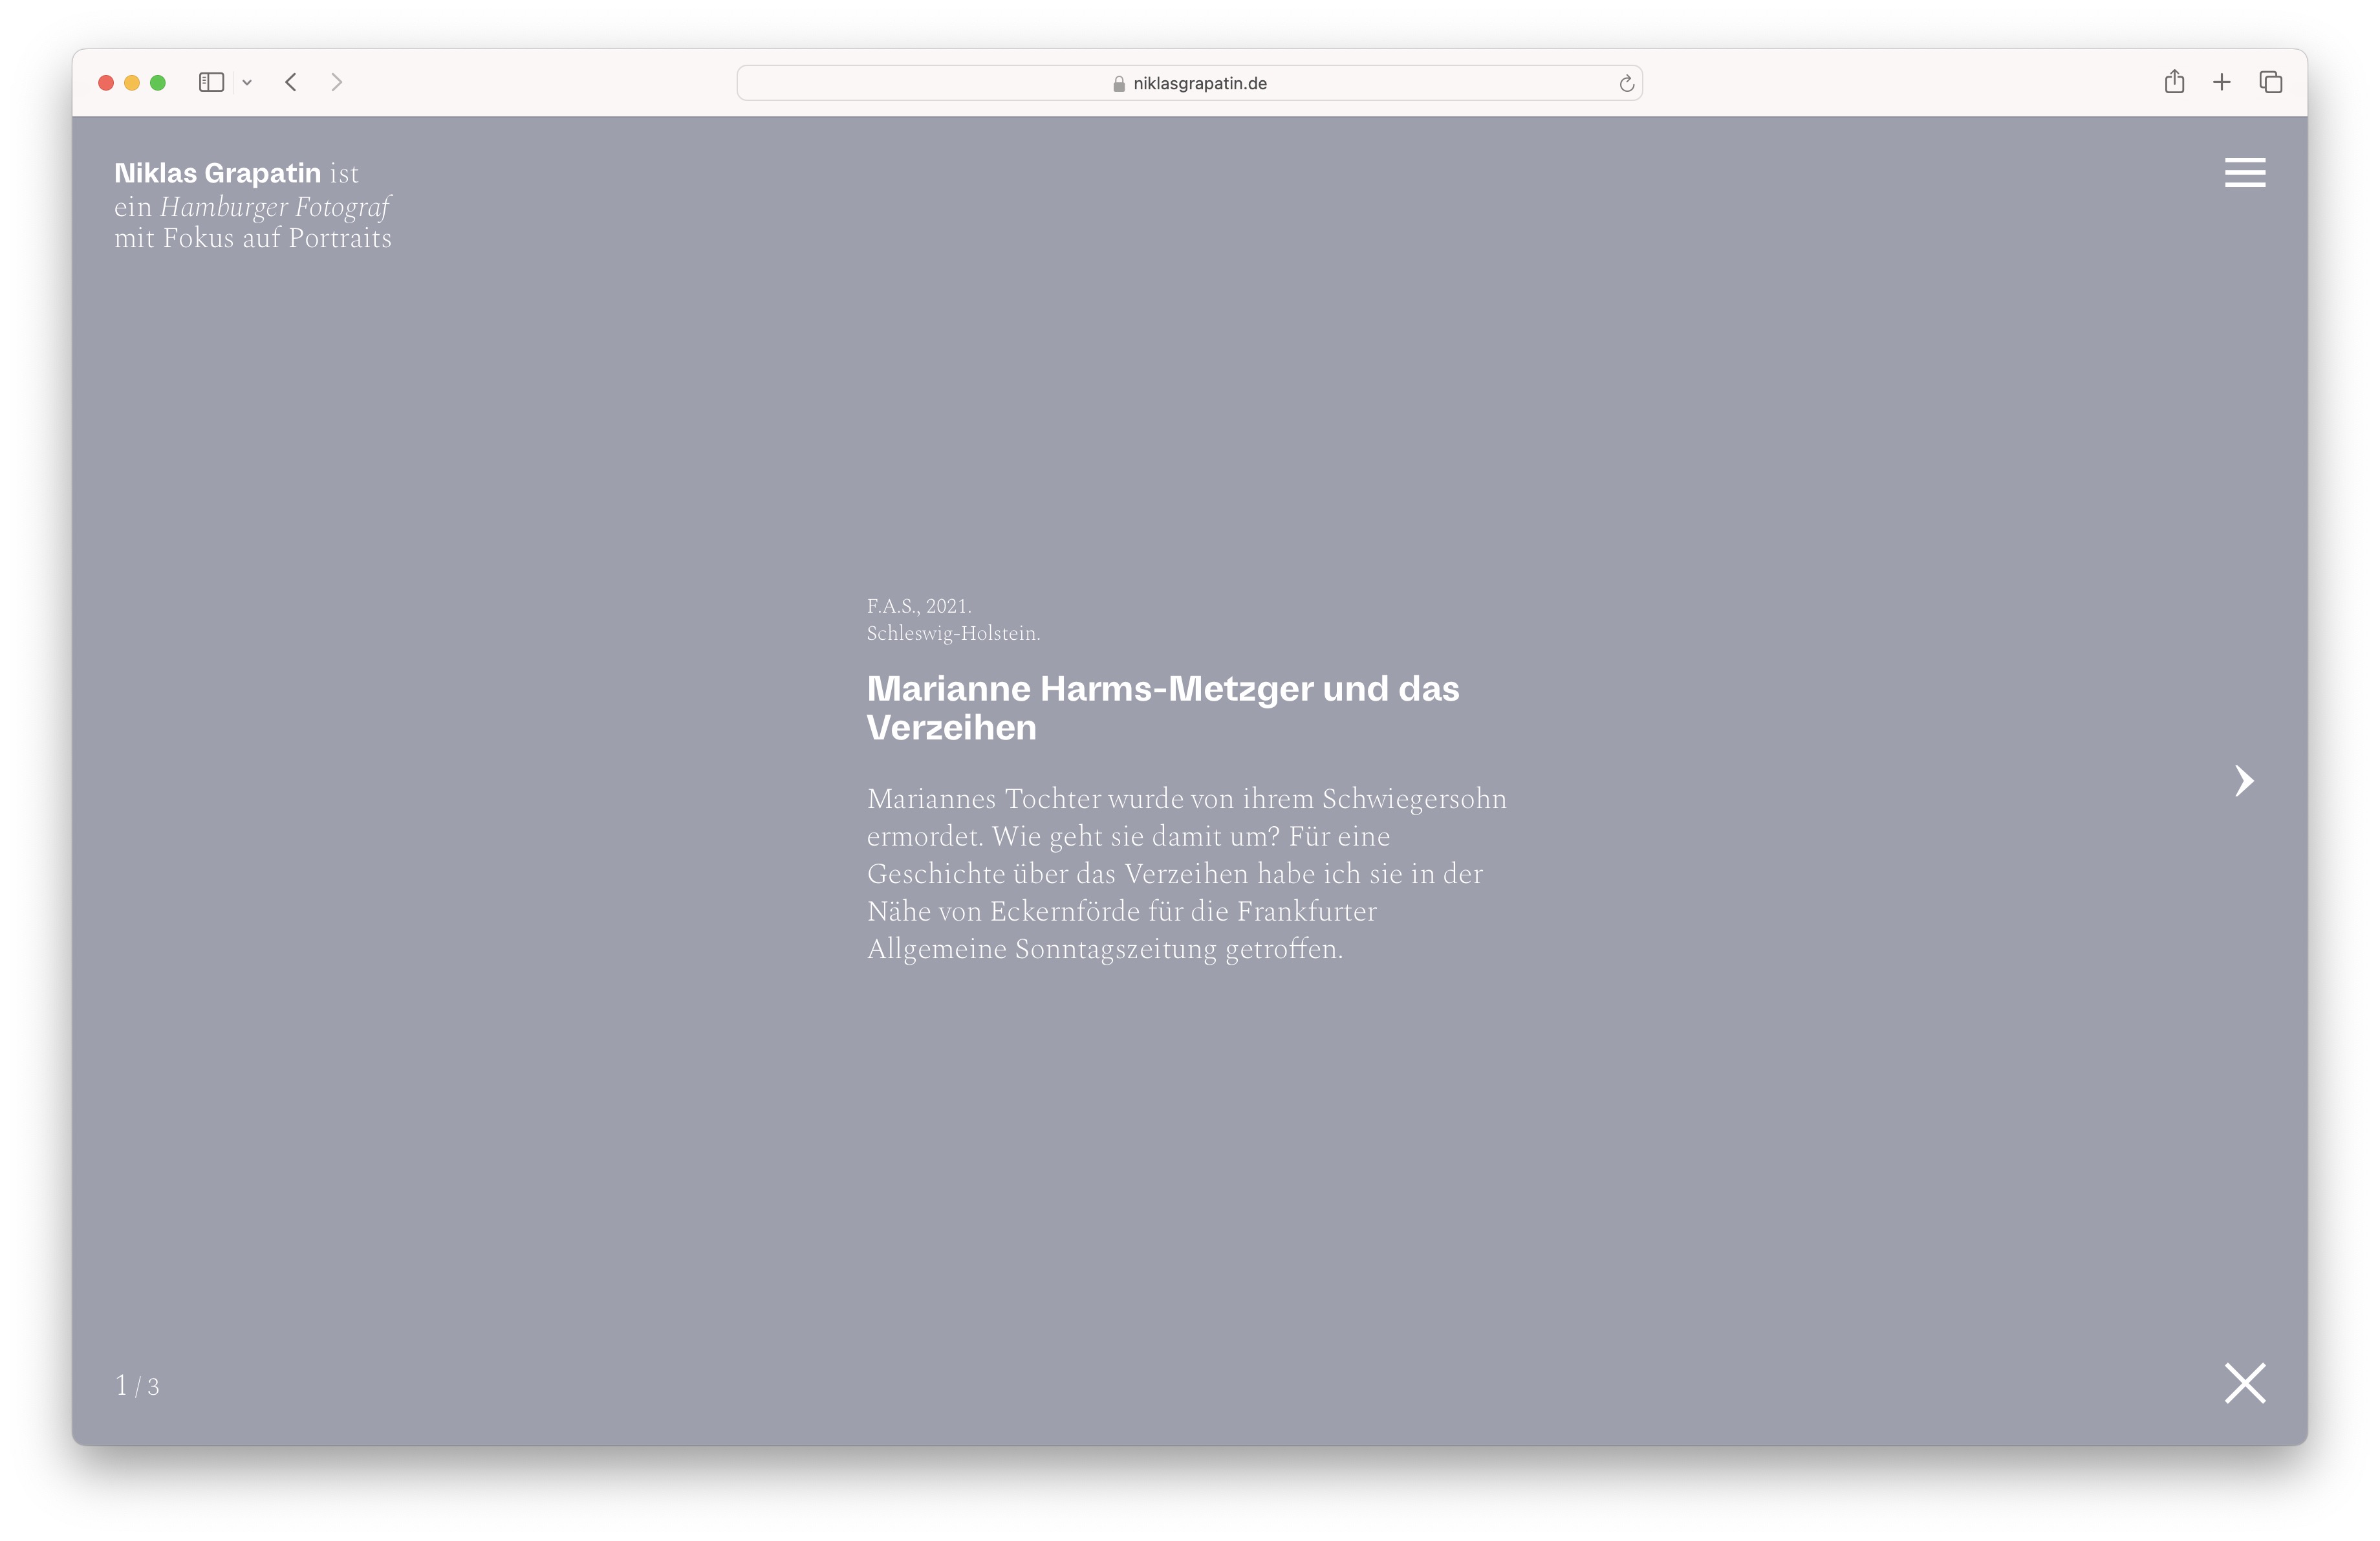Click the green fullscreen window button

pyautogui.click(x=158, y=83)
